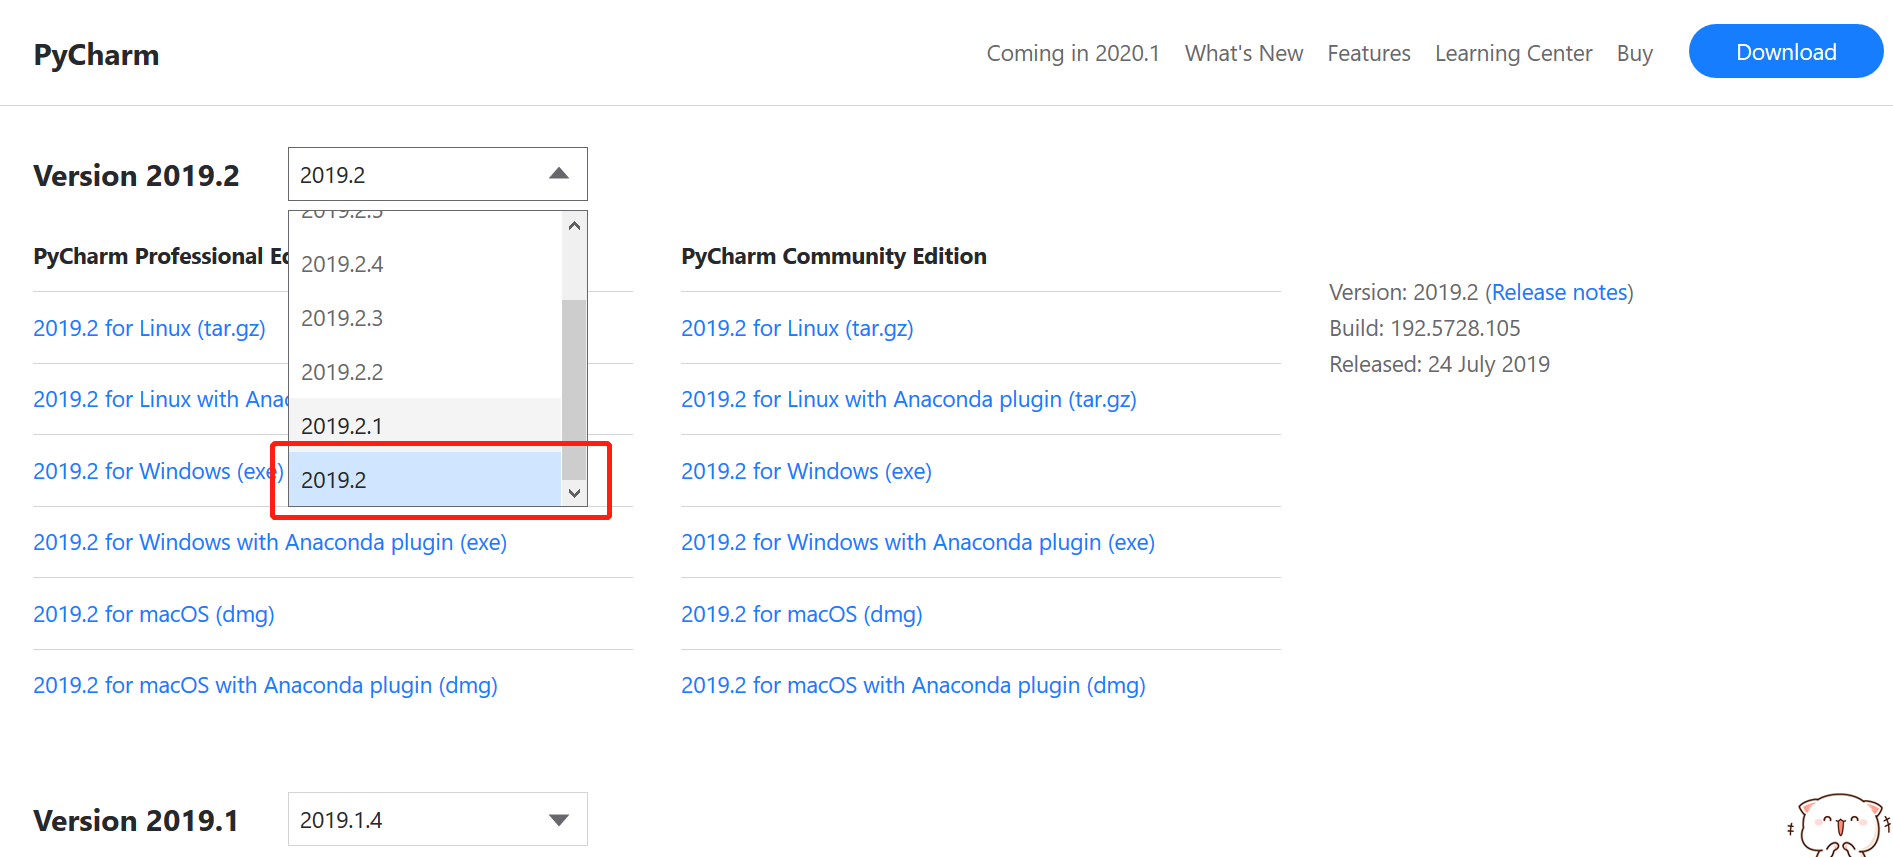Click the Build: 192.5728.105 text

coord(1424,328)
